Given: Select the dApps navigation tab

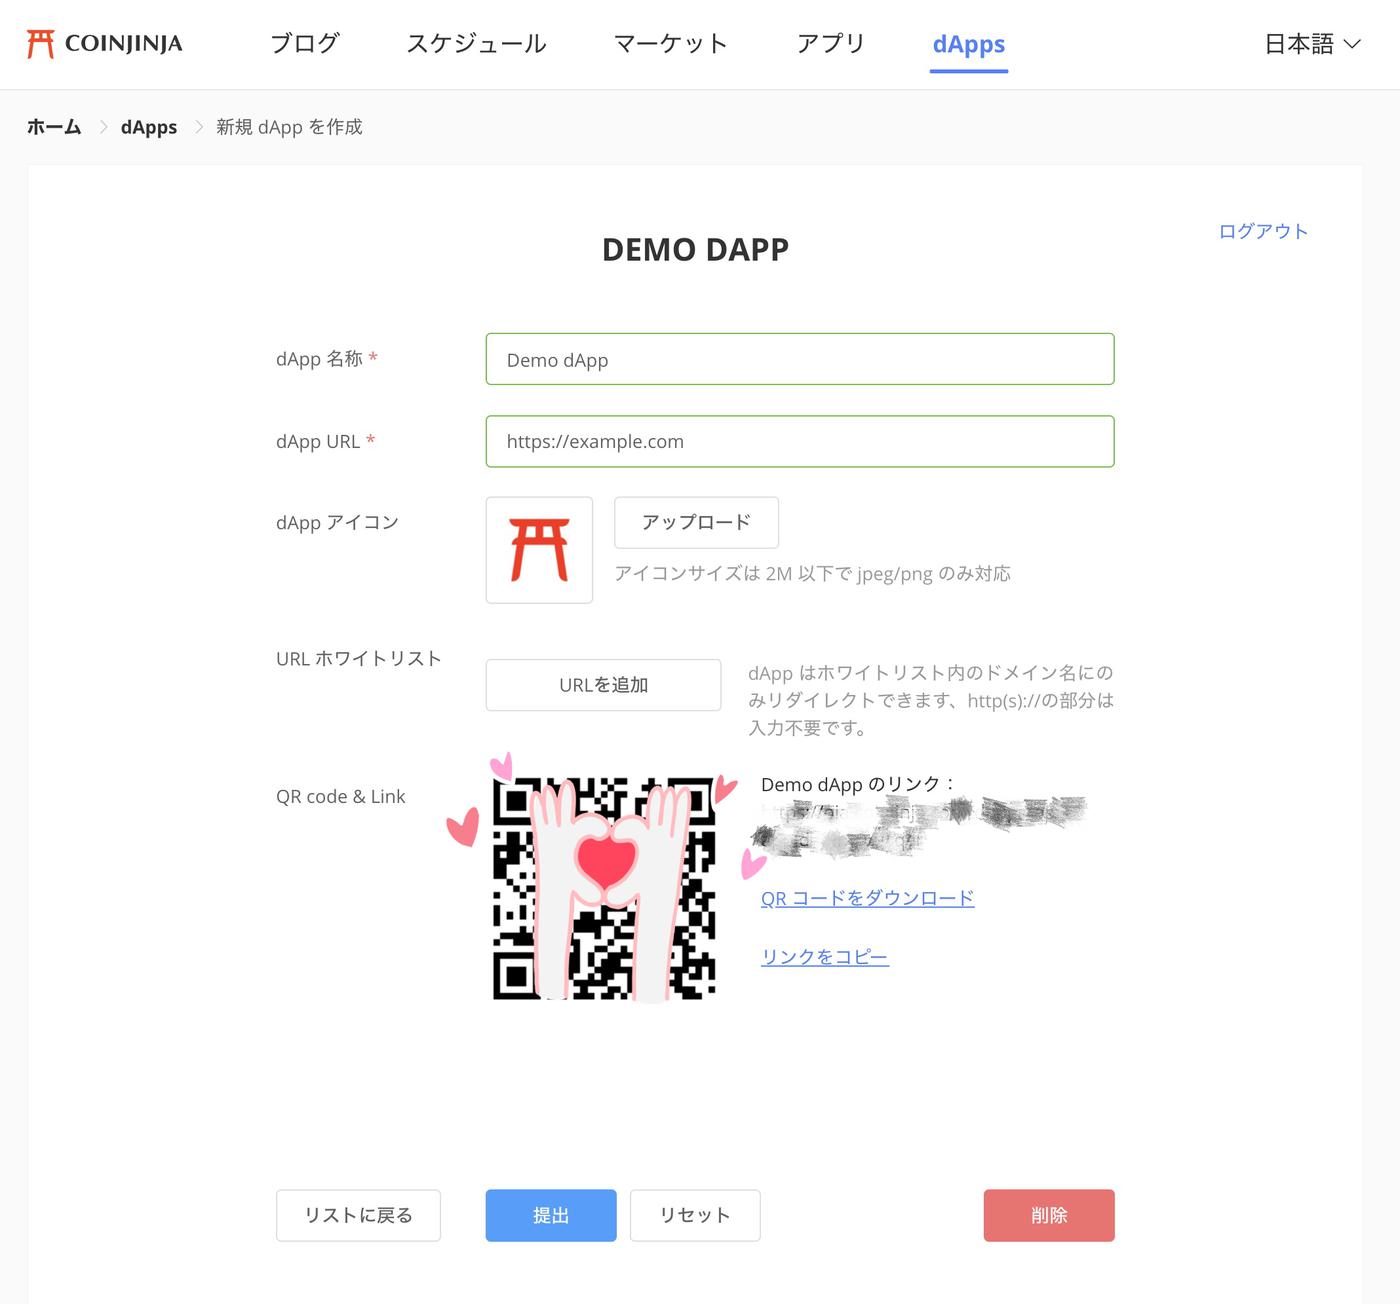Looking at the screenshot, I should click(969, 44).
